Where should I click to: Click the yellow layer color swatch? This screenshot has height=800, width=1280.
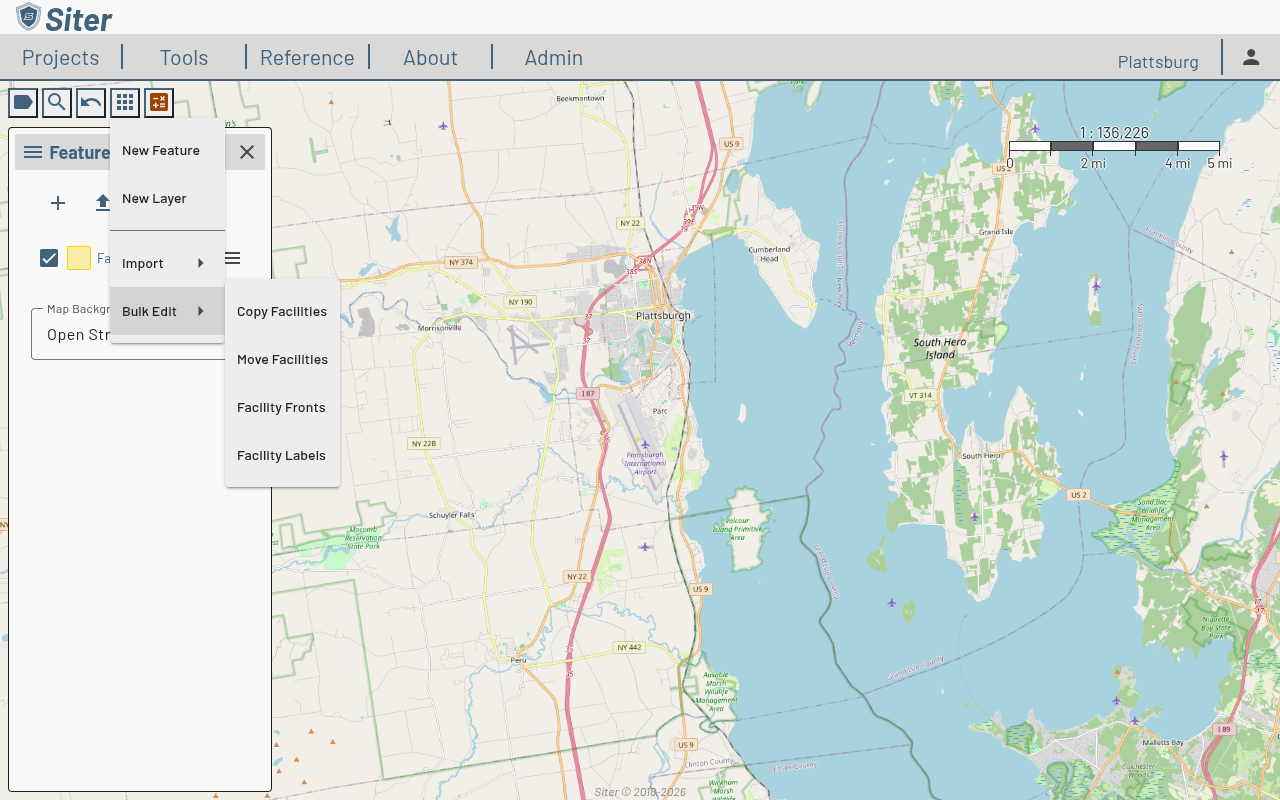coord(79,258)
